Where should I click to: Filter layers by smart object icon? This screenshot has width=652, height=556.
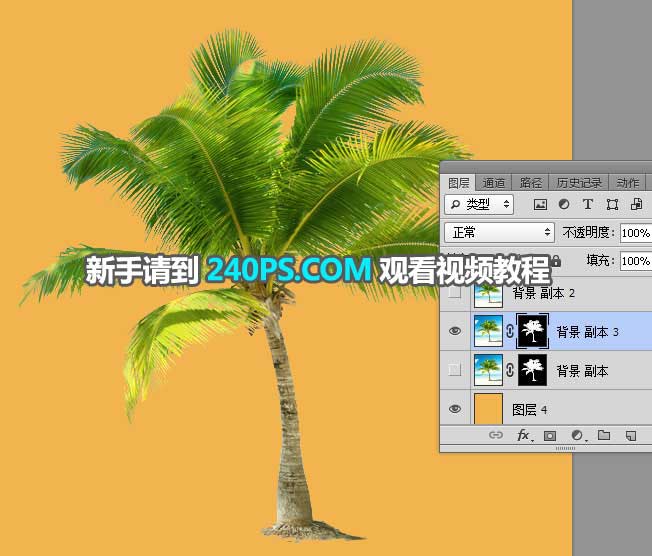coord(636,204)
